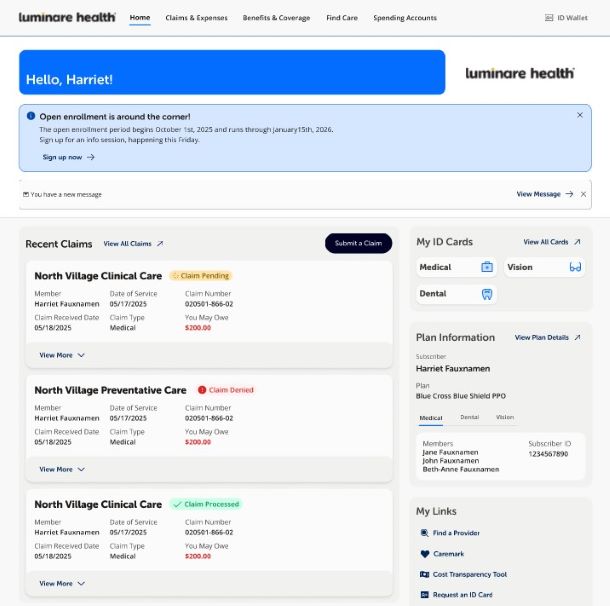
Task: Click the Request an ID Card icon
Action: (x=425, y=595)
